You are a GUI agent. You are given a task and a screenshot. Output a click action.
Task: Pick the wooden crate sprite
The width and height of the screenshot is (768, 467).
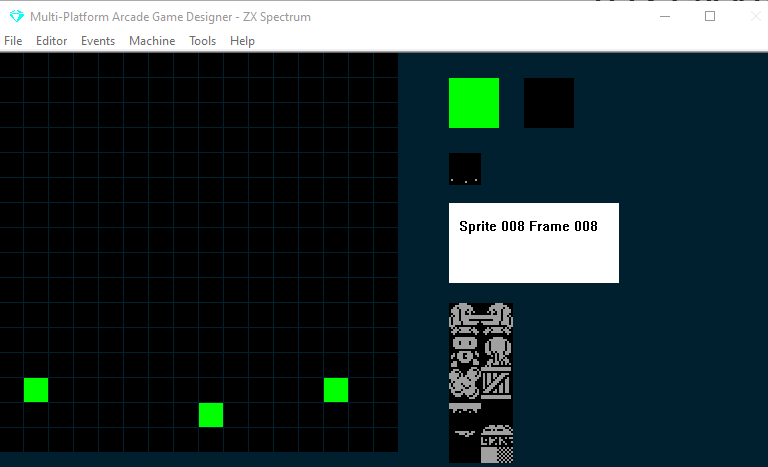(497, 383)
